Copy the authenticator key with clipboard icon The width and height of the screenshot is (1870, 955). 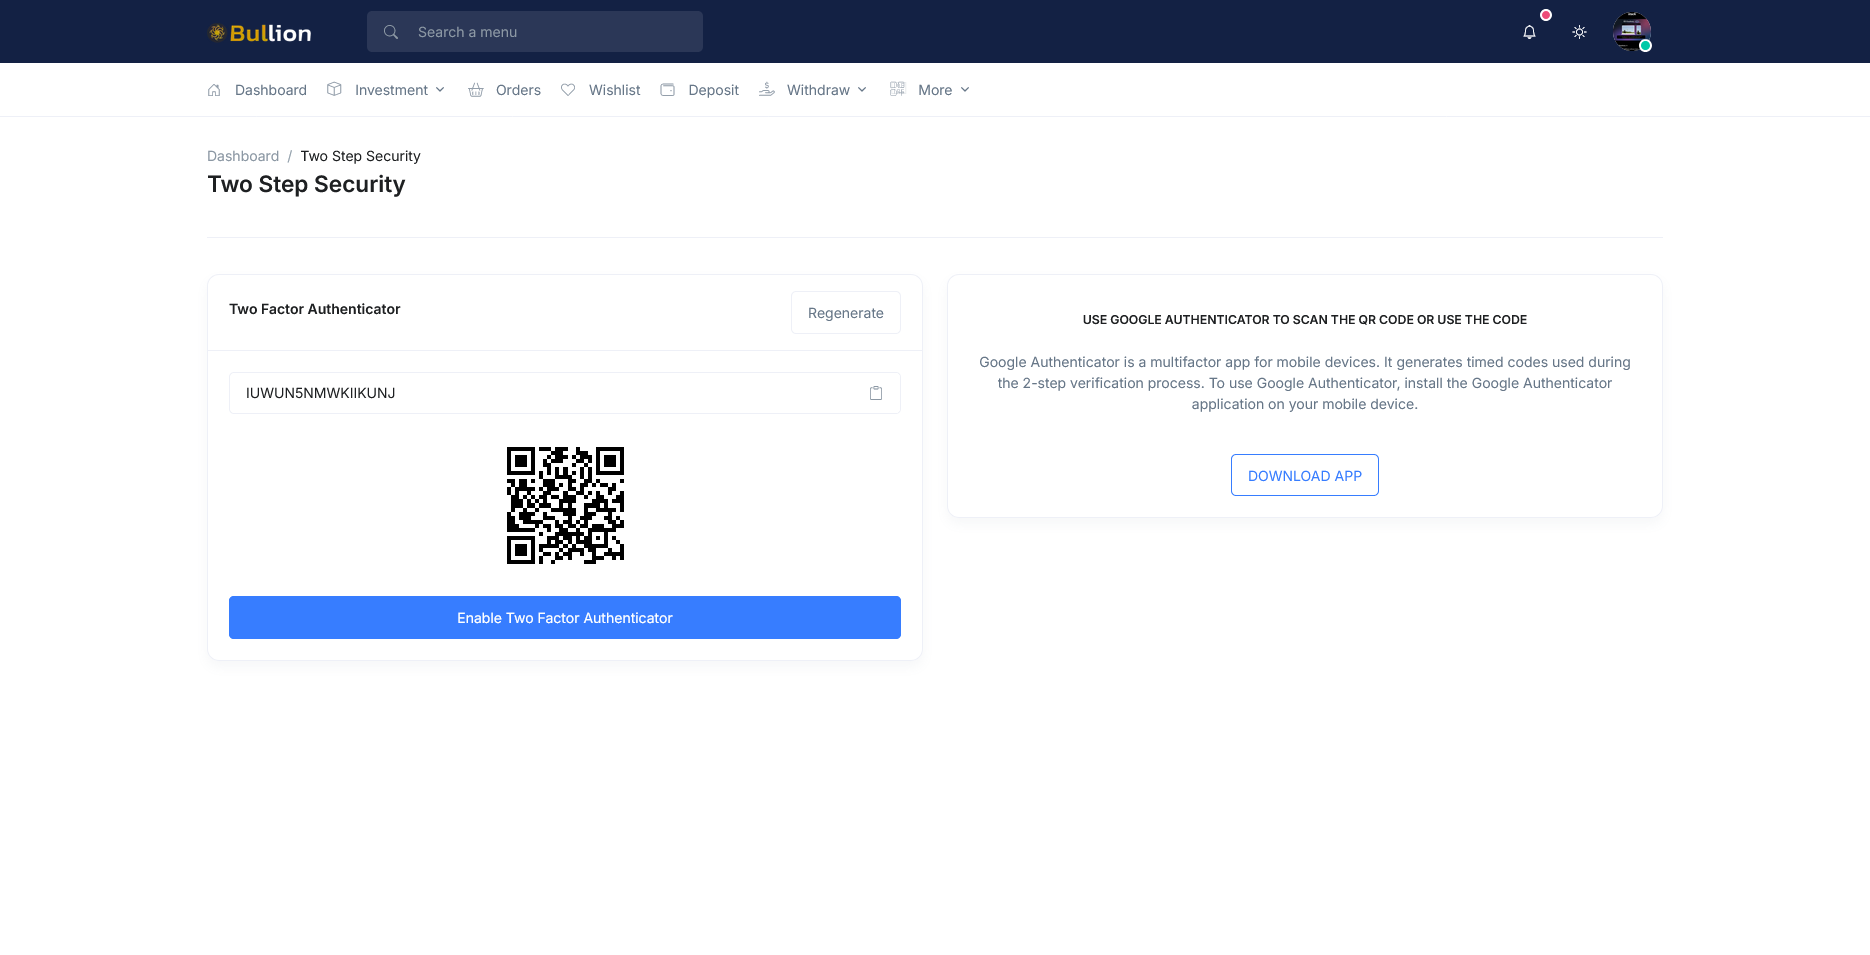pyautogui.click(x=876, y=393)
